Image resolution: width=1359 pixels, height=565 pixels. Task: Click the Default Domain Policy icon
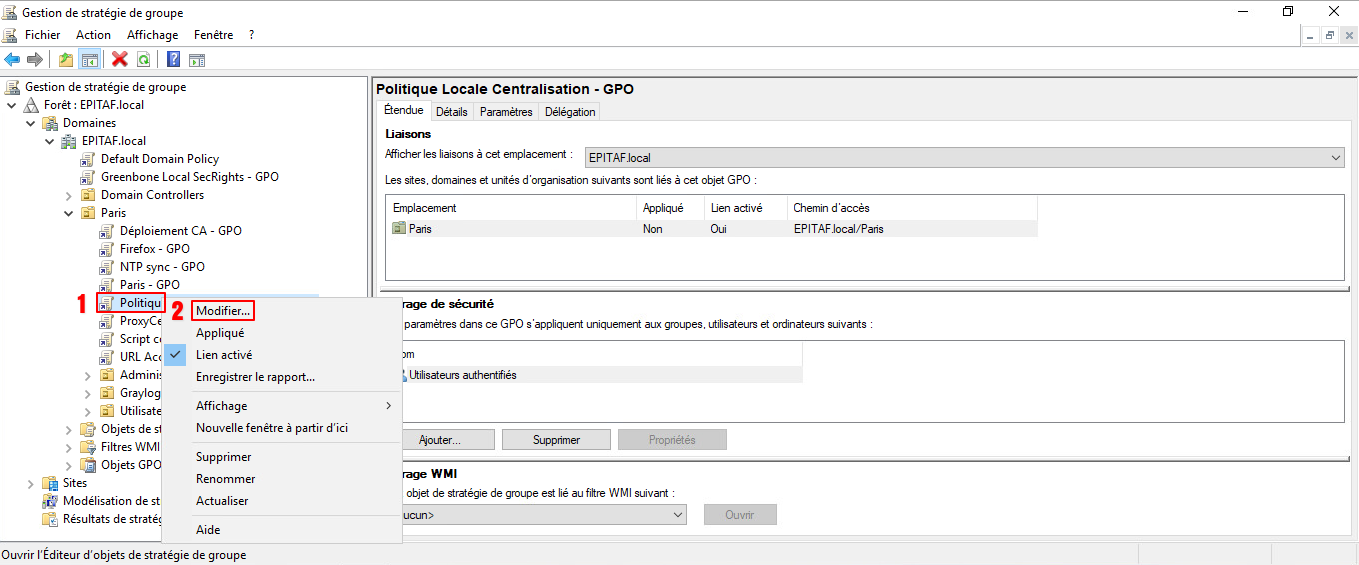88,159
